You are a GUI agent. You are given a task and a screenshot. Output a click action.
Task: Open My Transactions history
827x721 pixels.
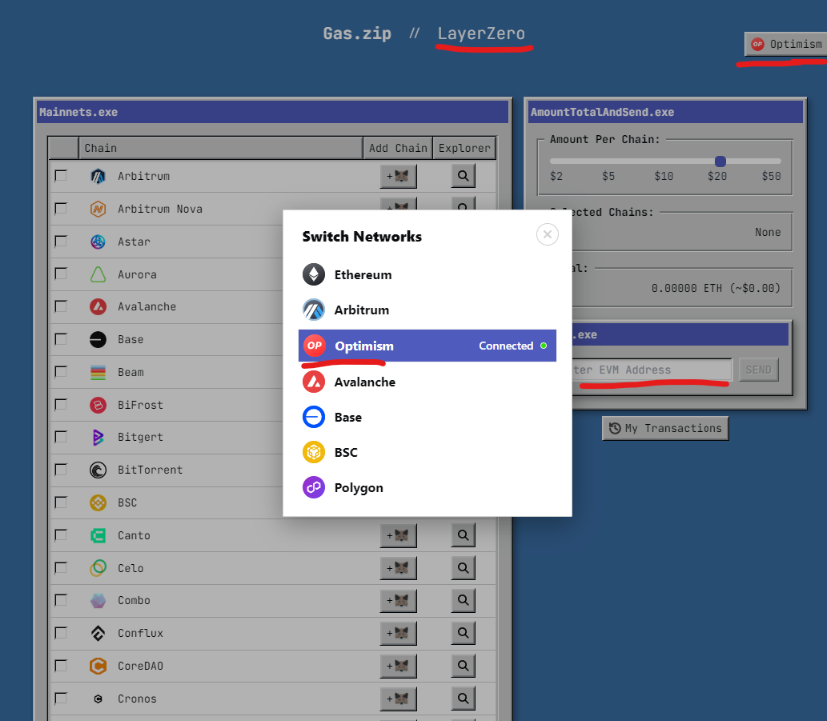point(666,428)
